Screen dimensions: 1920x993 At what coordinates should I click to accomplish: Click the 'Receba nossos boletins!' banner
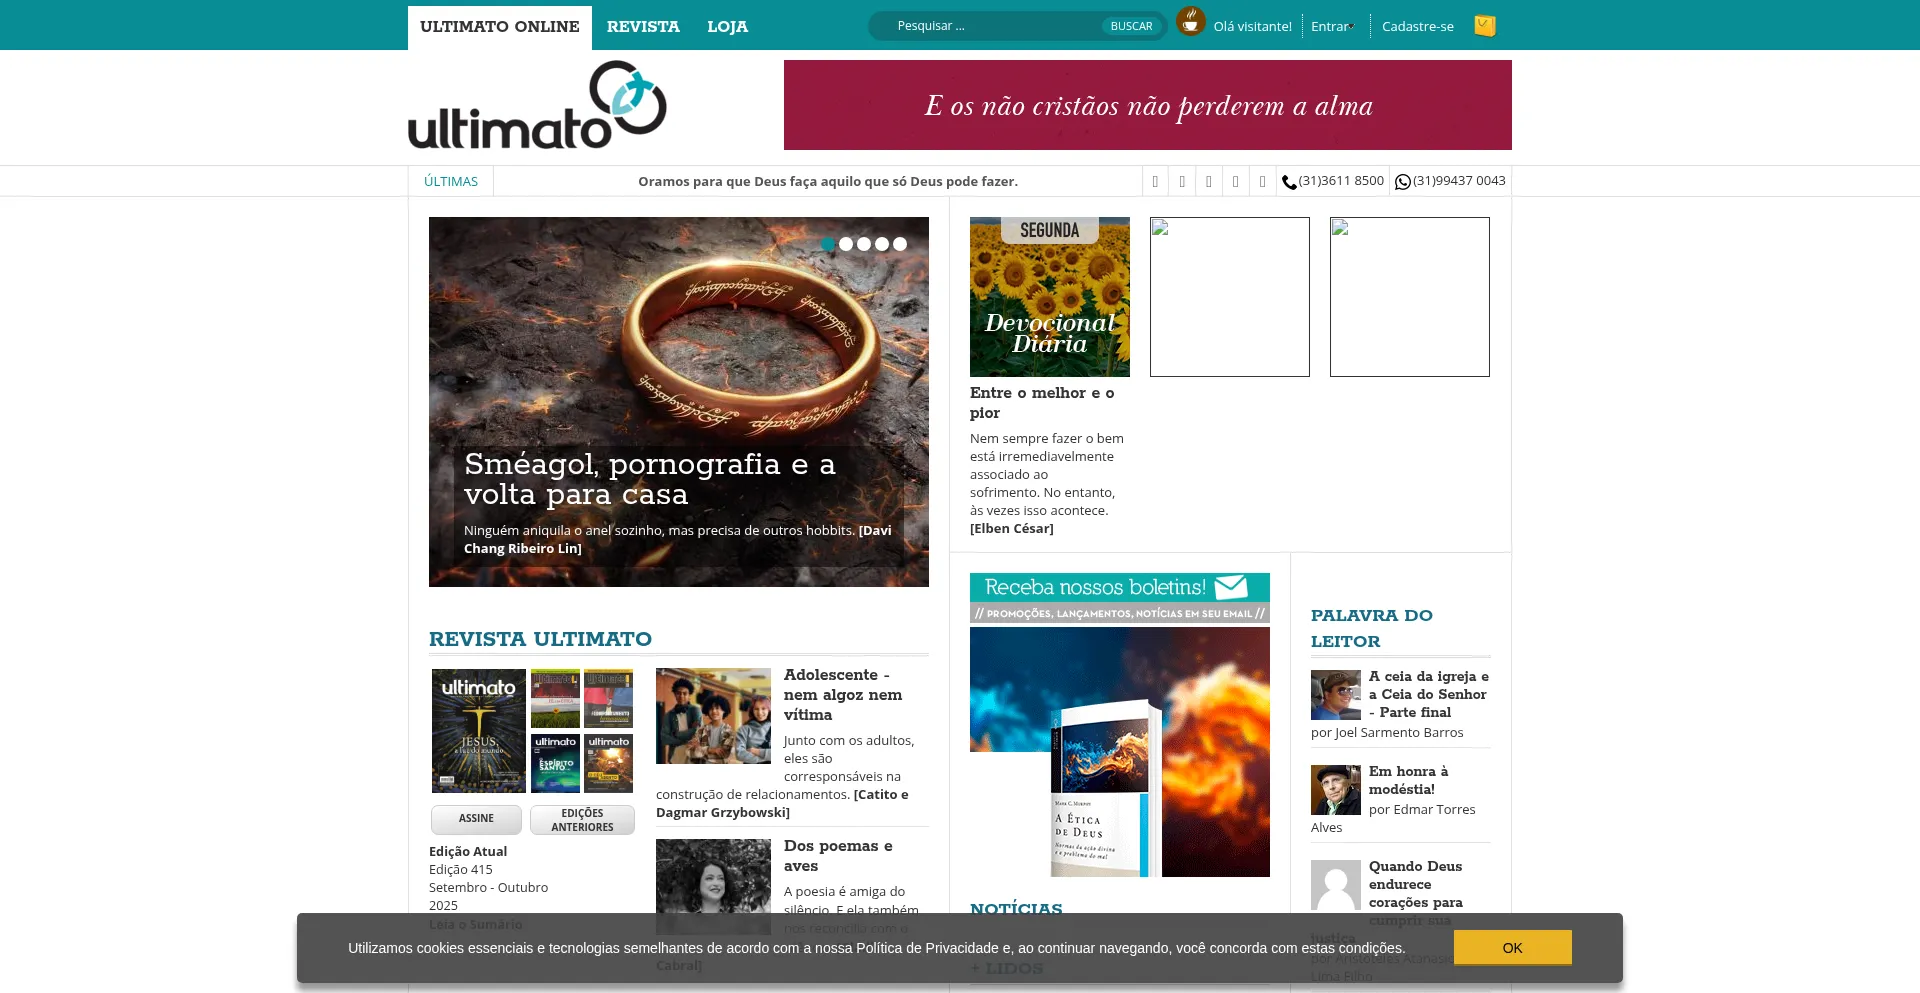coord(1120,598)
